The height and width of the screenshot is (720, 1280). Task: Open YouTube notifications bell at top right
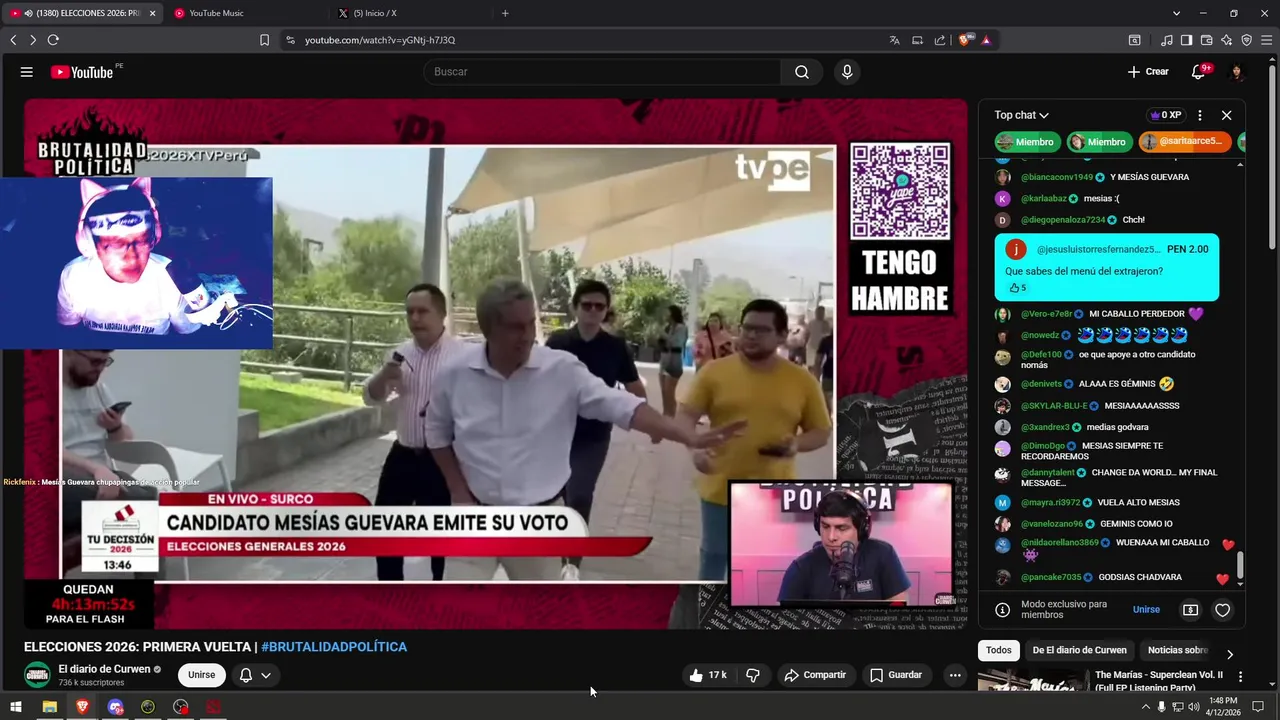(1198, 72)
